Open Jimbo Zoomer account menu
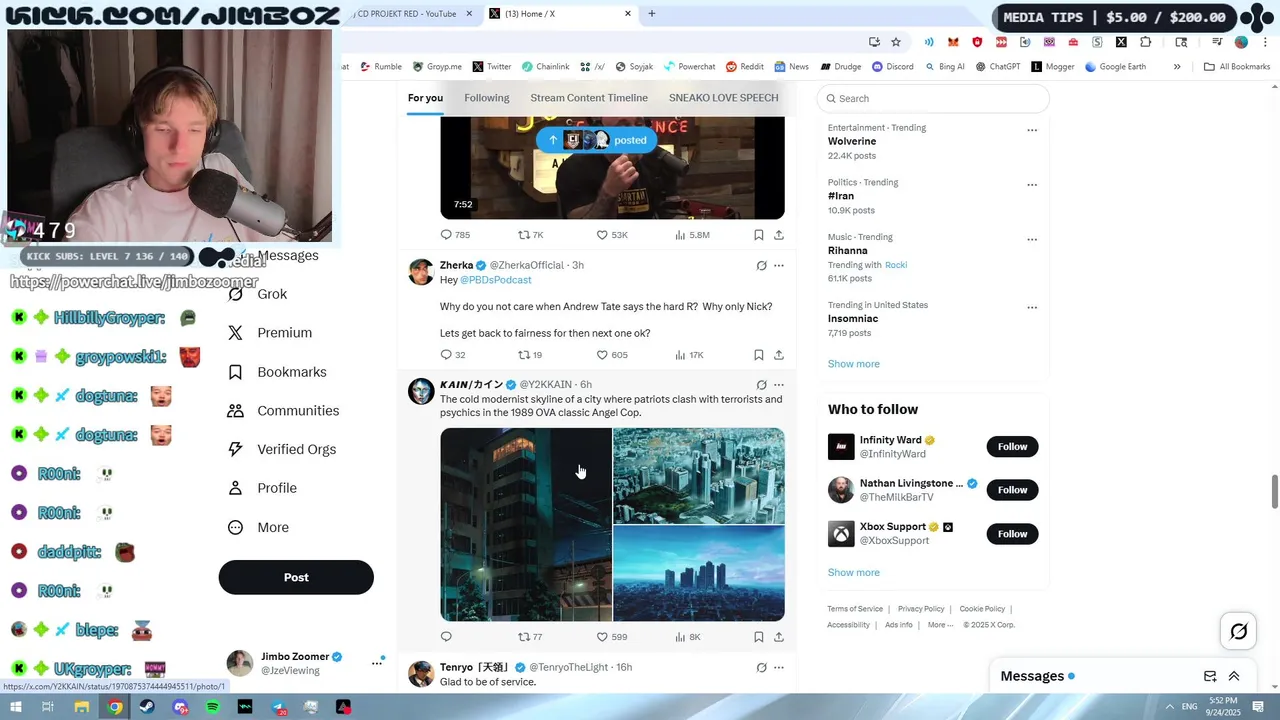This screenshot has width=1280, height=720. 377,662
